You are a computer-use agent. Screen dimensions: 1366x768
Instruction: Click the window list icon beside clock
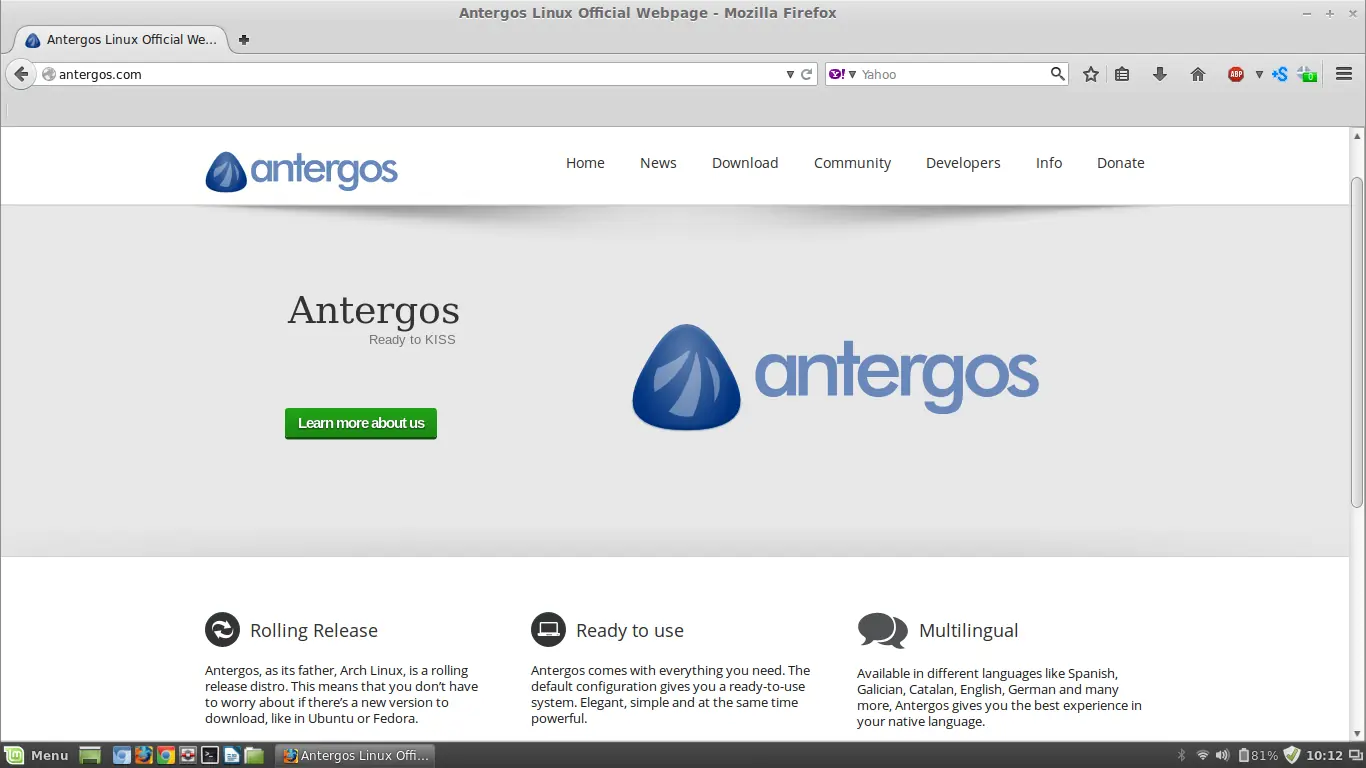pos(1355,755)
